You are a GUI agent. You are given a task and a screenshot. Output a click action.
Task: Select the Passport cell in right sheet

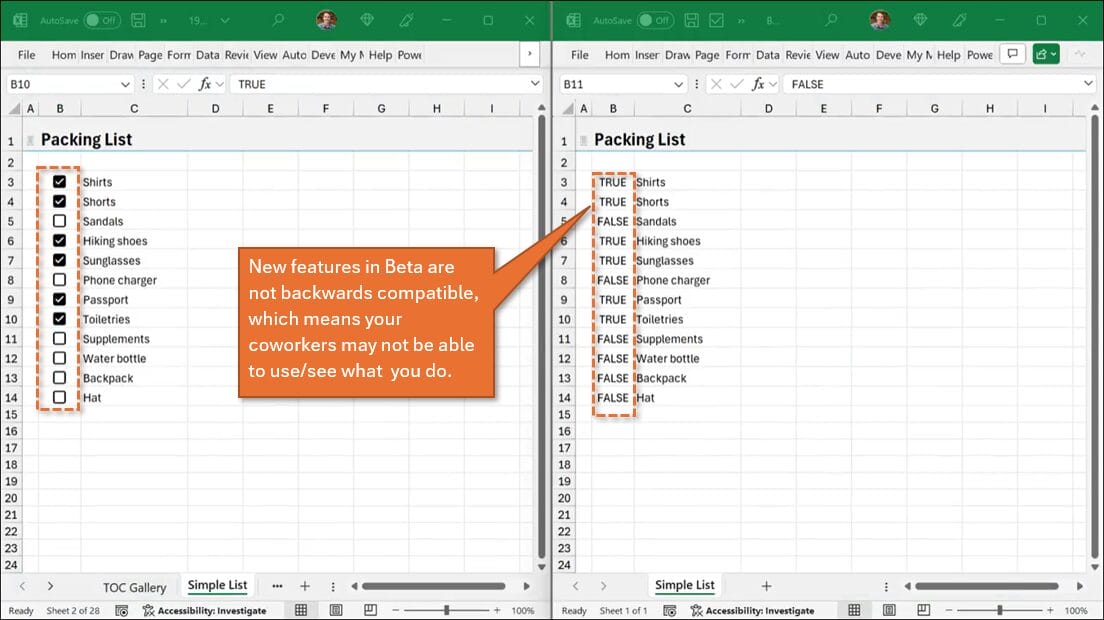(659, 300)
